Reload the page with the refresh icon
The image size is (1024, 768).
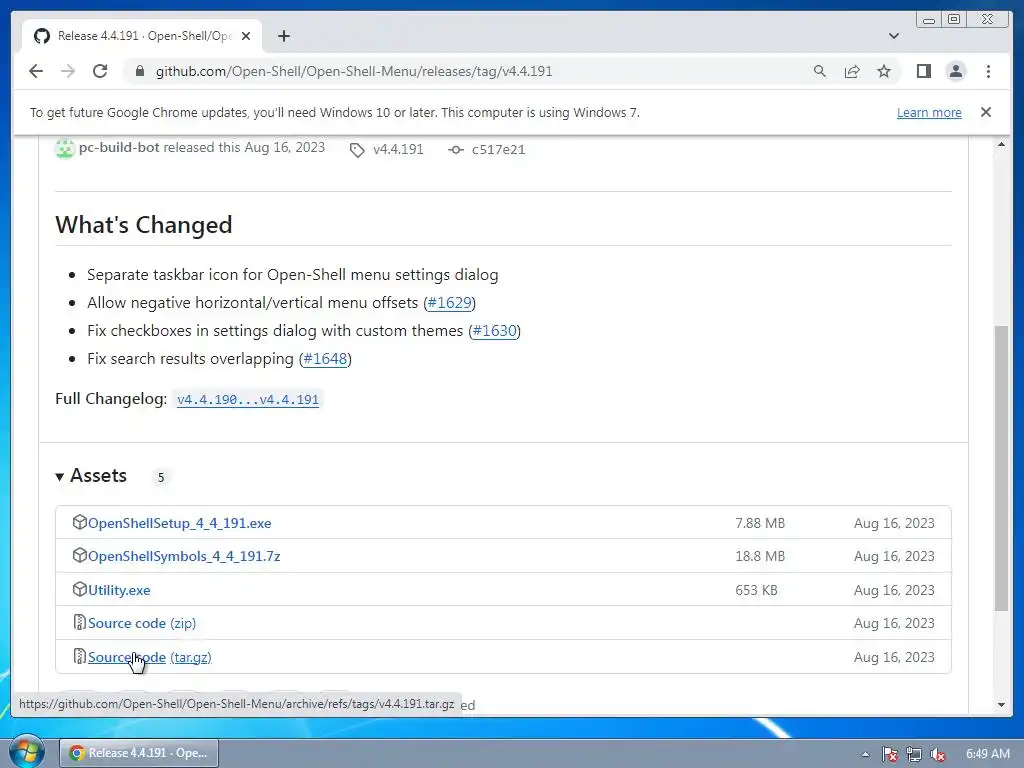tap(100, 71)
